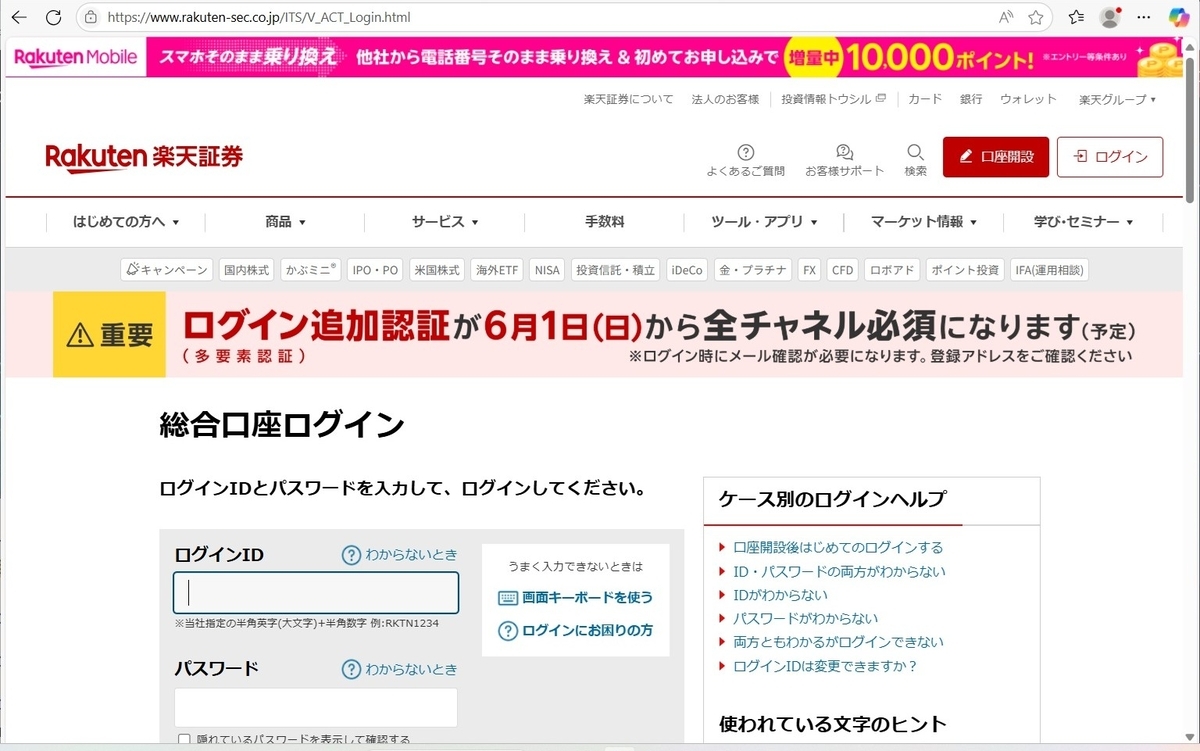Select 金・プラチナ tag
The image size is (1200, 751).
(x=753, y=270)
